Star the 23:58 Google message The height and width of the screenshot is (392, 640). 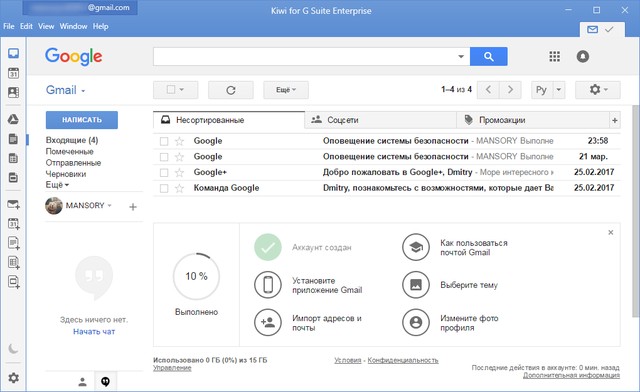179,141
